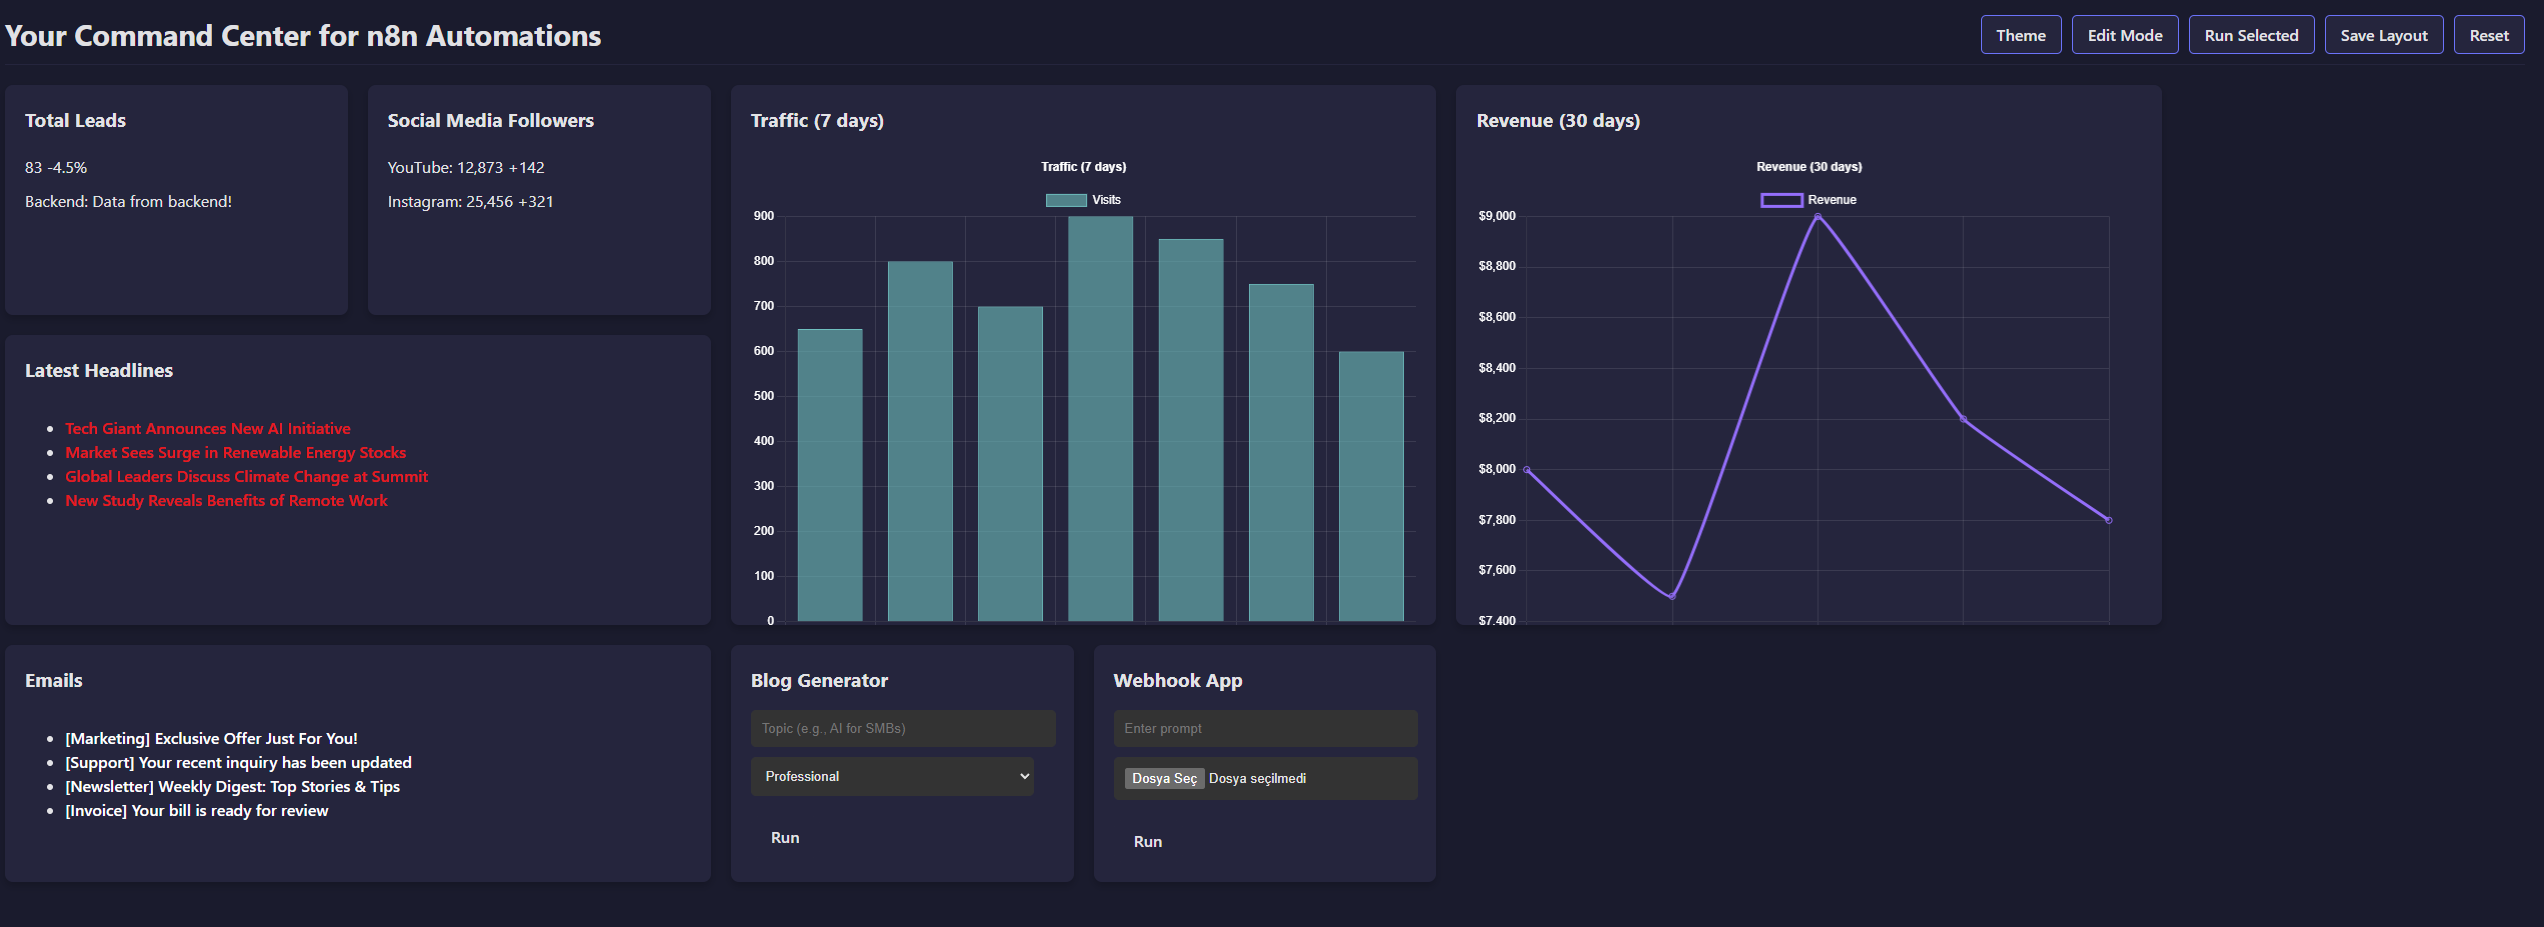
Task: Select the Invoice bill ready email
Action: [x=196, y=810]
